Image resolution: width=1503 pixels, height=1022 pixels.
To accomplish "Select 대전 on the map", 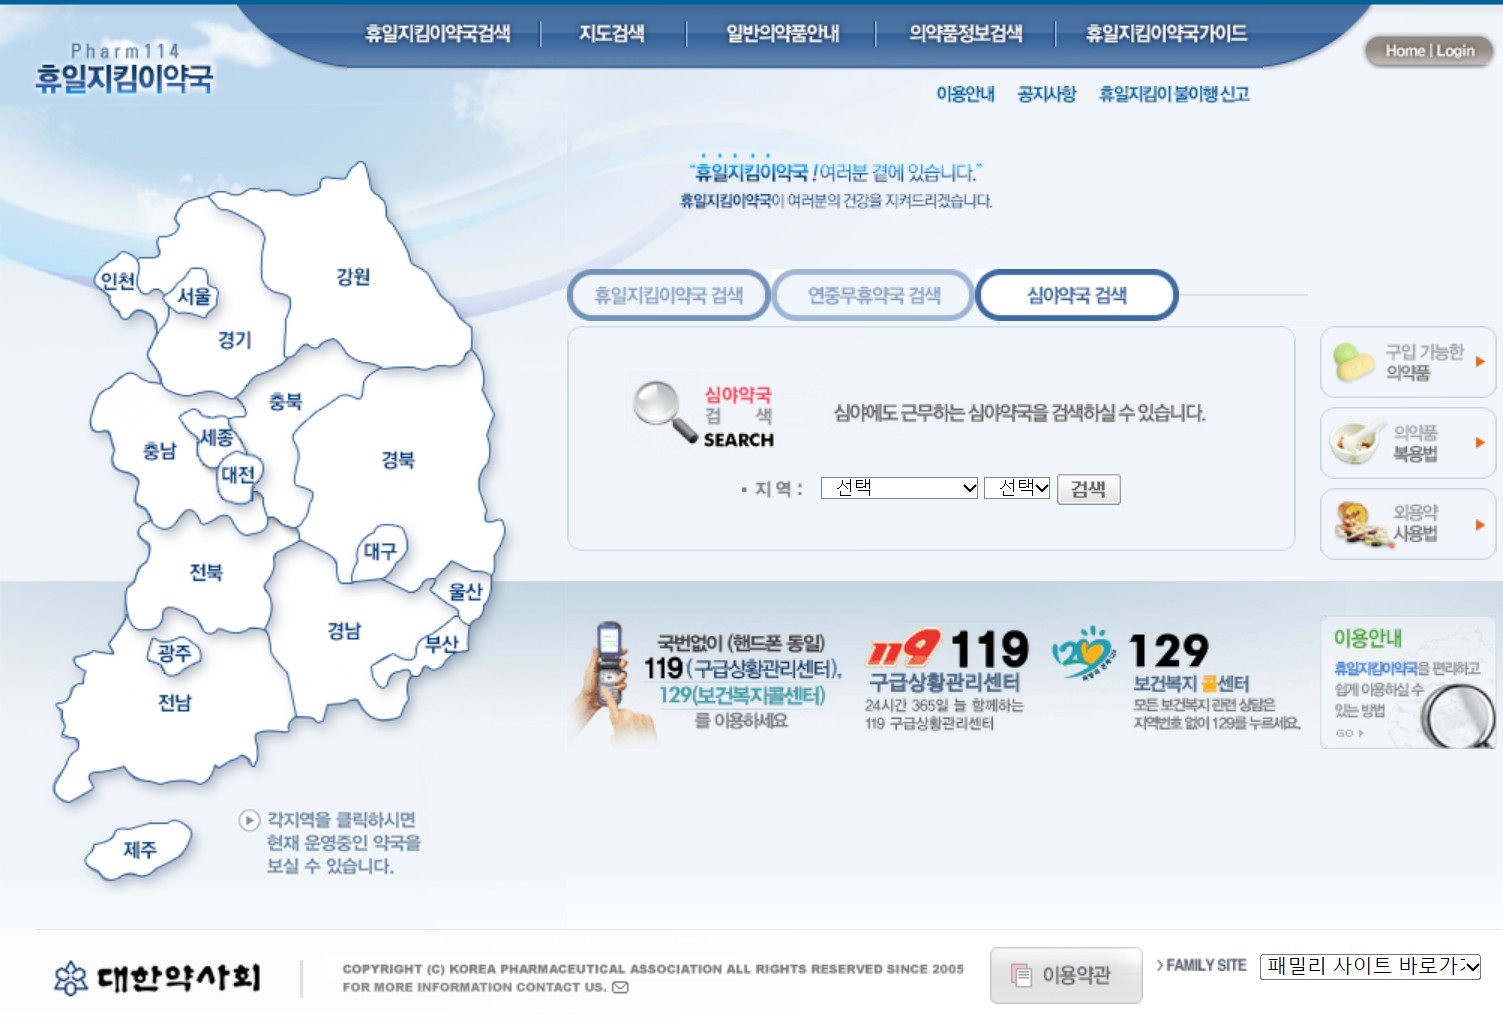I will pyautogui.click(x=238, y=475).
